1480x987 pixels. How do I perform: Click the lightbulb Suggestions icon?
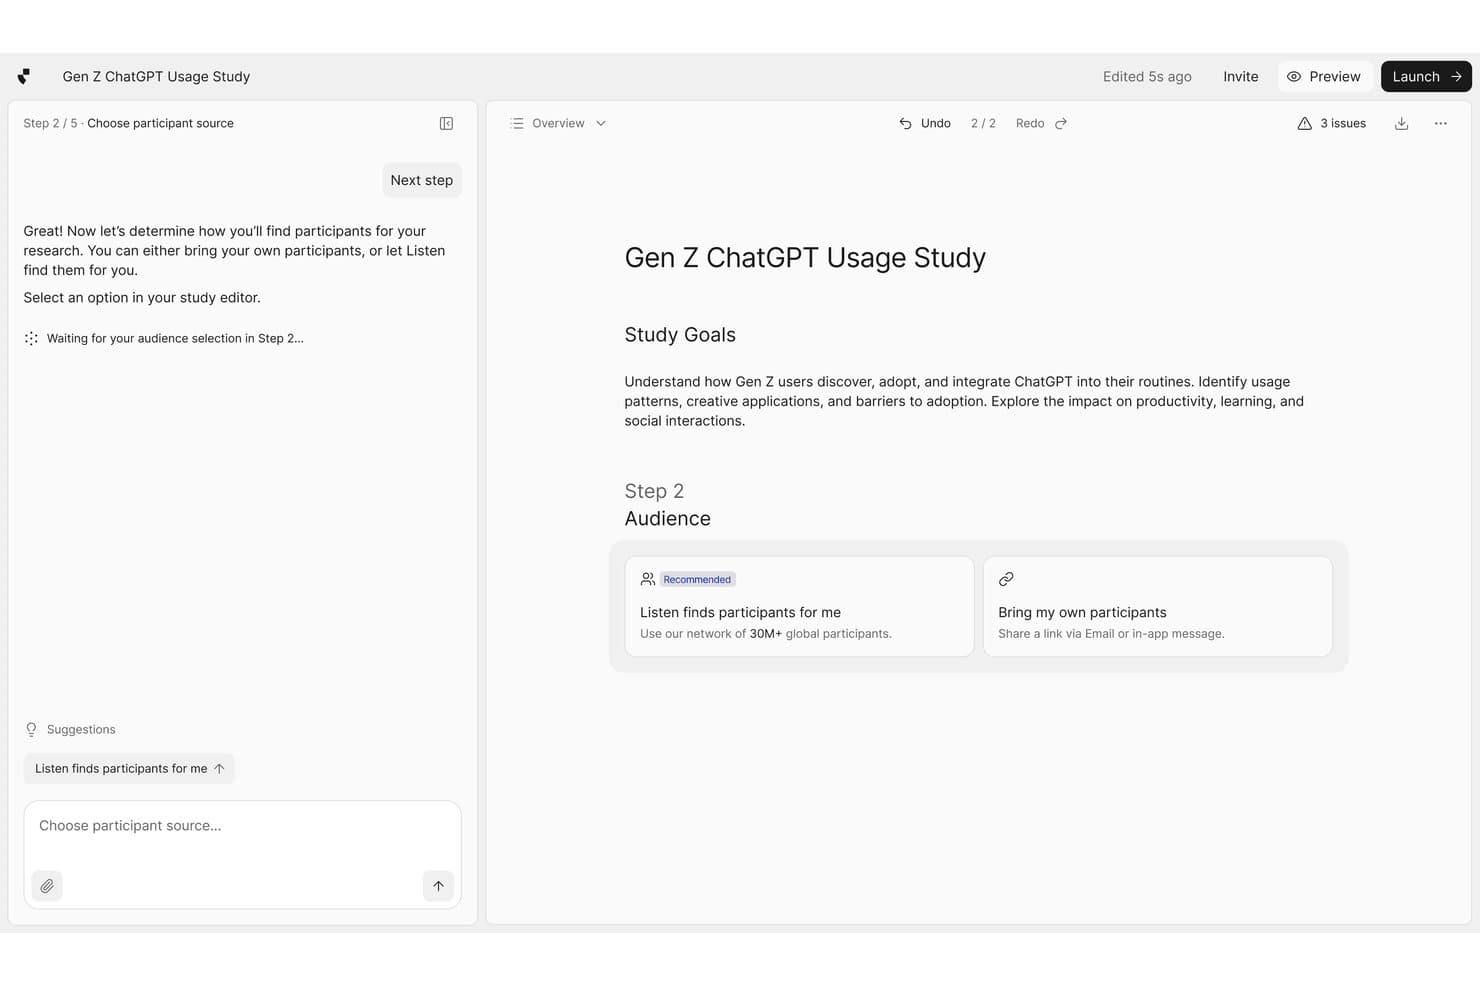[31, 729]
